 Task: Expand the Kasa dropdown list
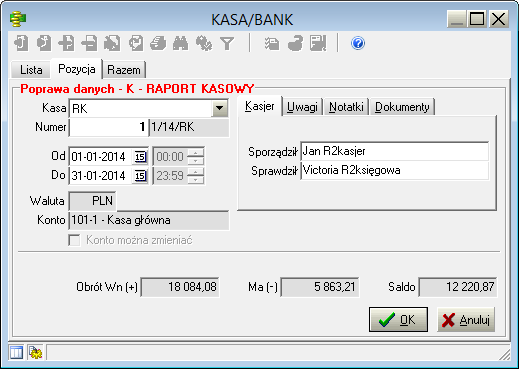[219, 108]
